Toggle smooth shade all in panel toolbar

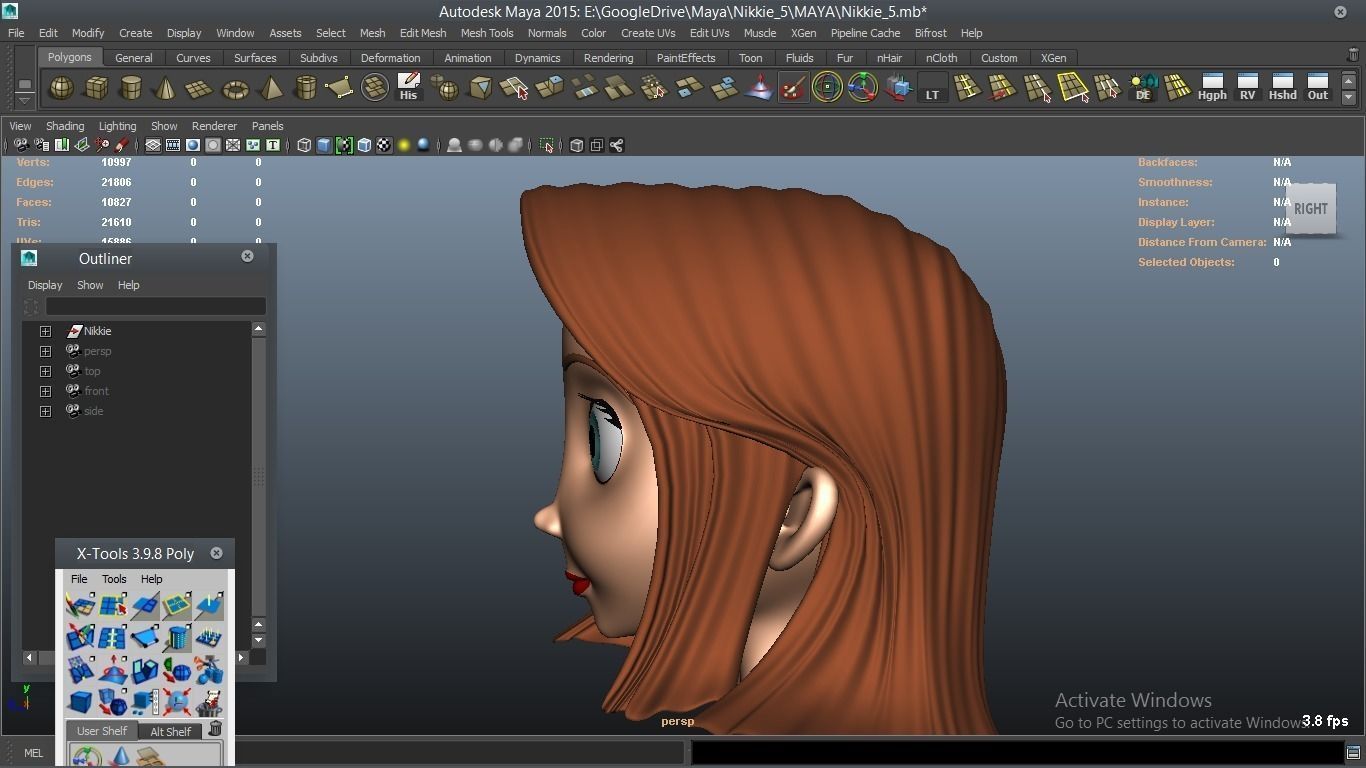click(324, 146)
